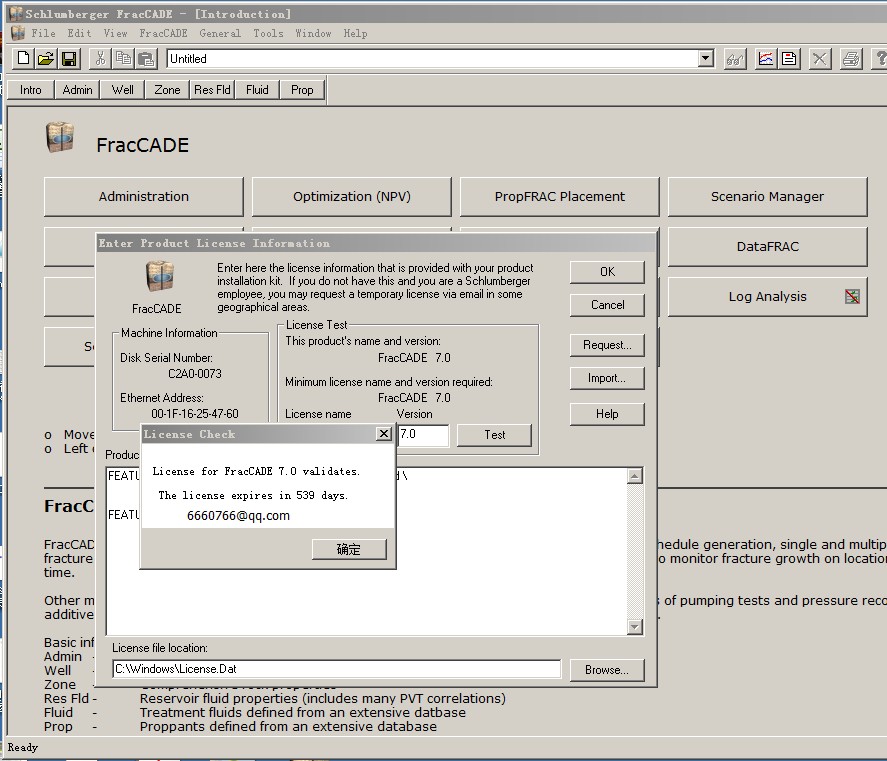Open the Edit menu
This screenshot has height=761, width=887.
click(x=79, y=33)
